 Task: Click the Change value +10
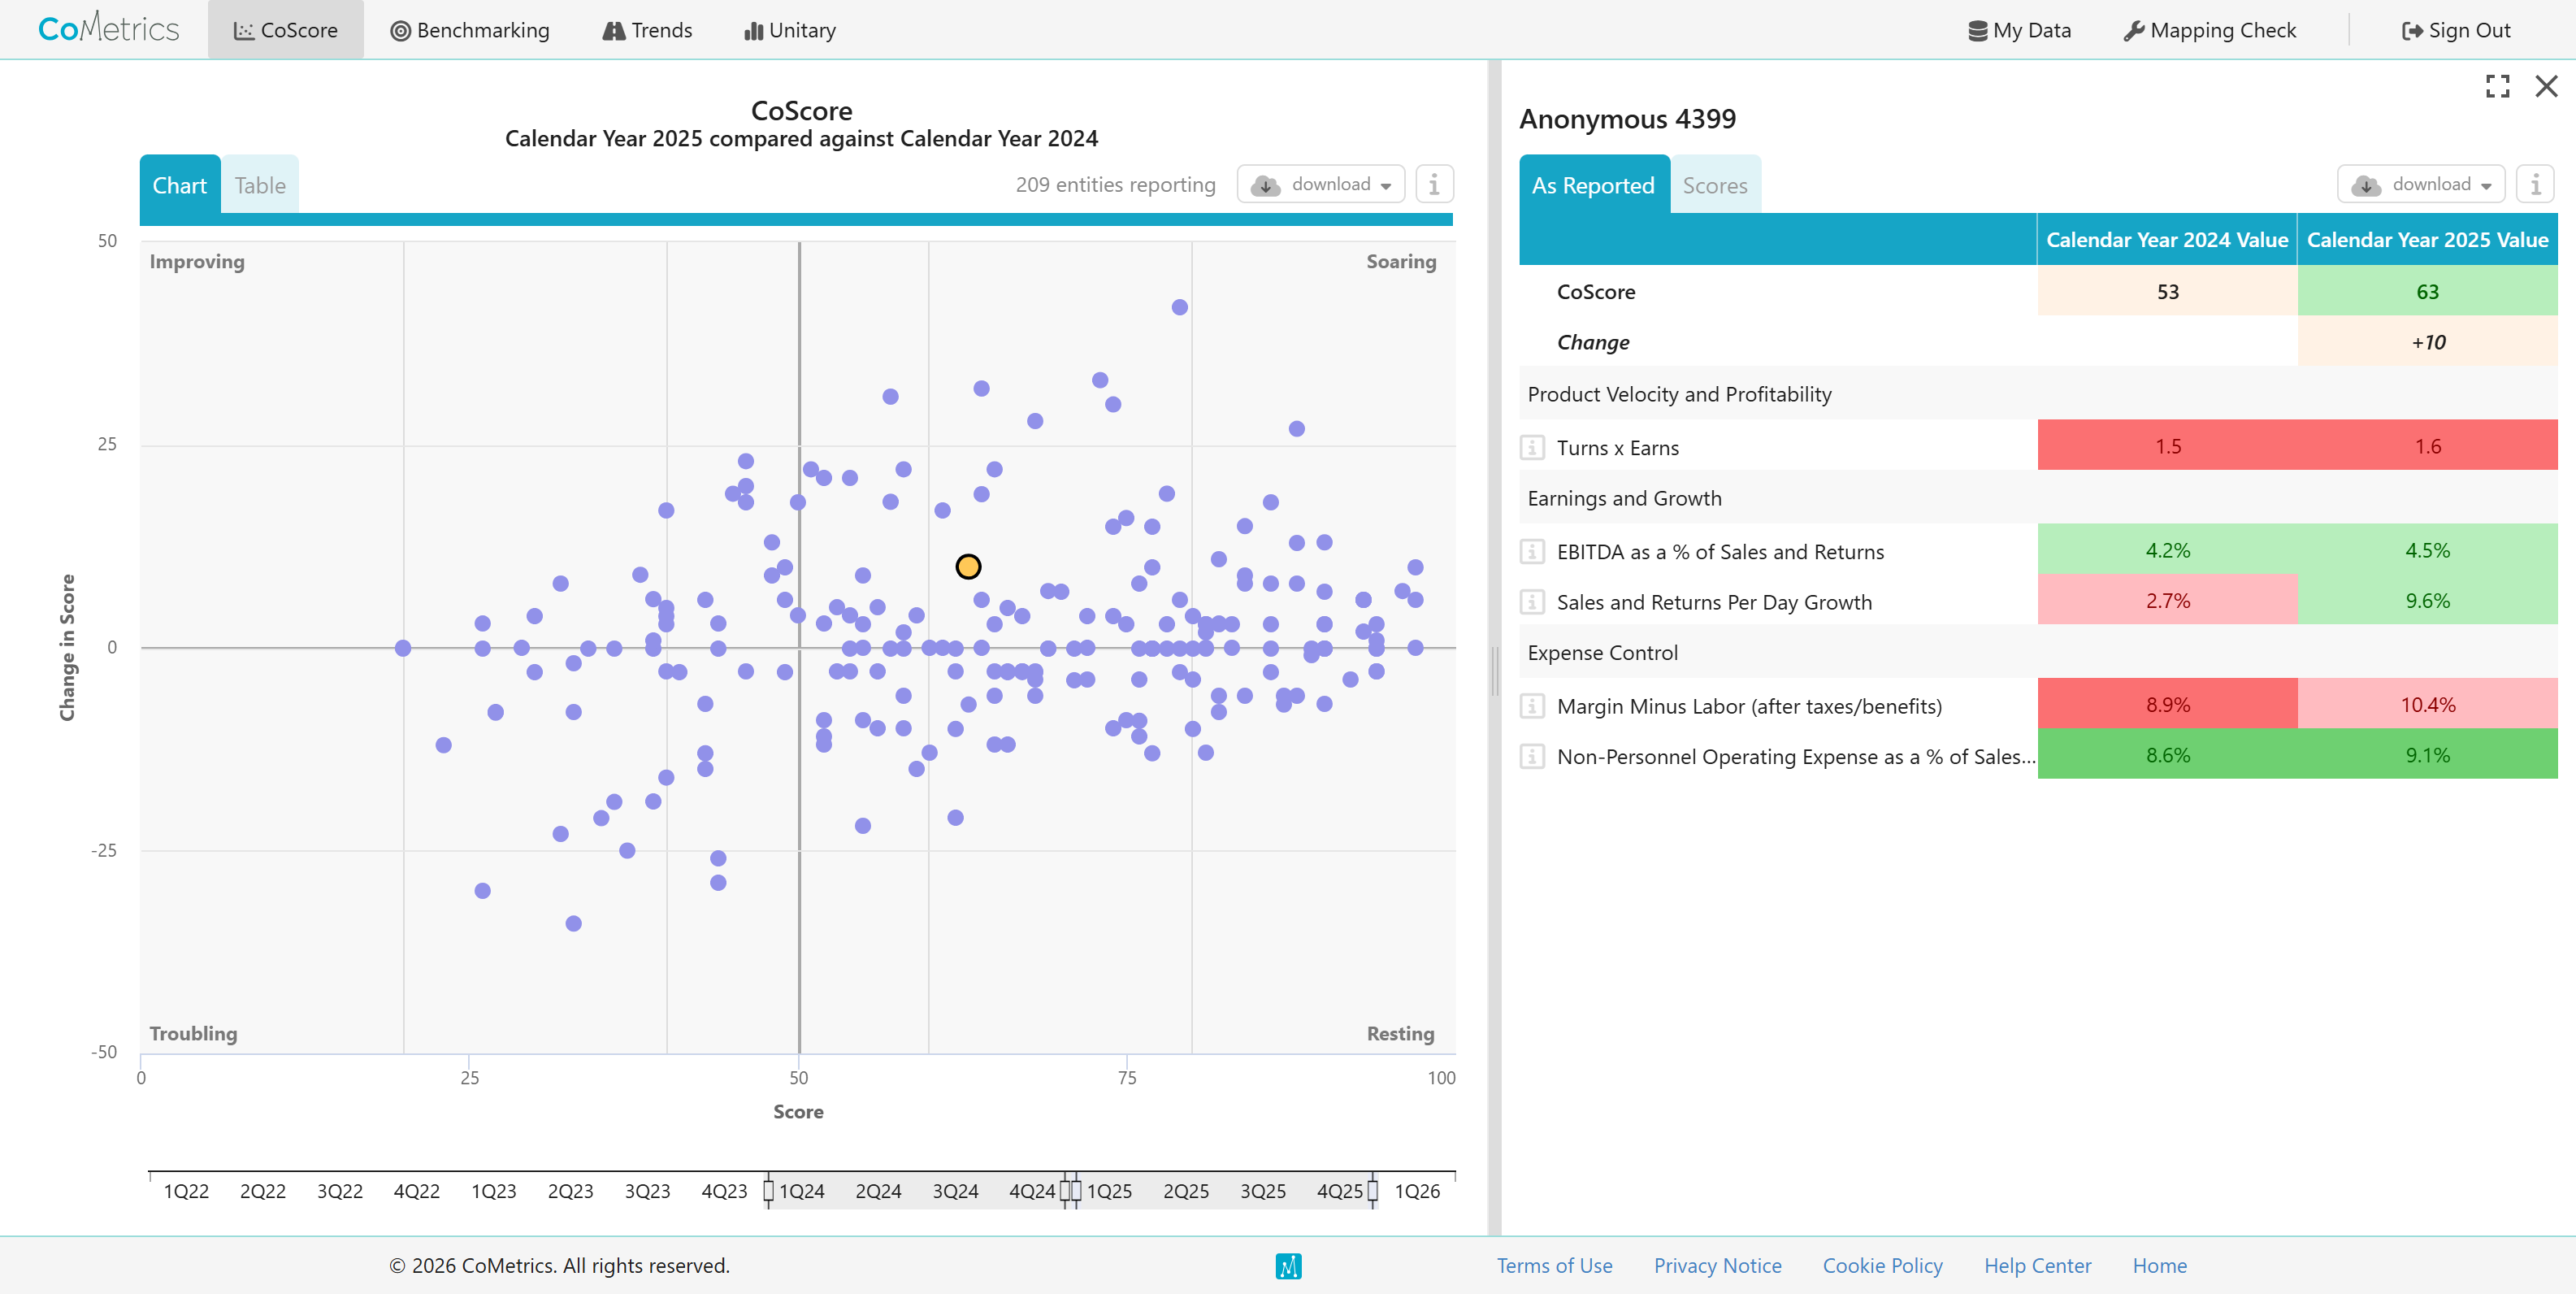(2427, 342)
